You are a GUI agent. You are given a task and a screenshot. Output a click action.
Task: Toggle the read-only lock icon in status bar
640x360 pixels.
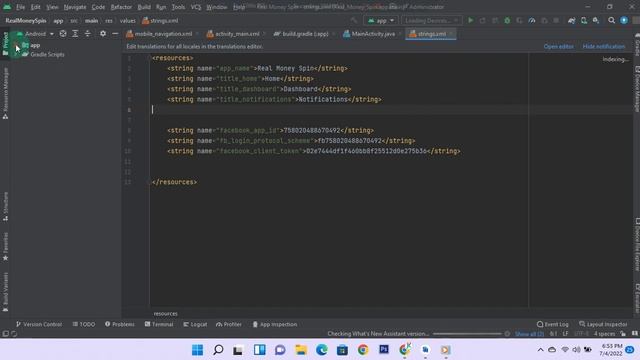click(623, 334)
